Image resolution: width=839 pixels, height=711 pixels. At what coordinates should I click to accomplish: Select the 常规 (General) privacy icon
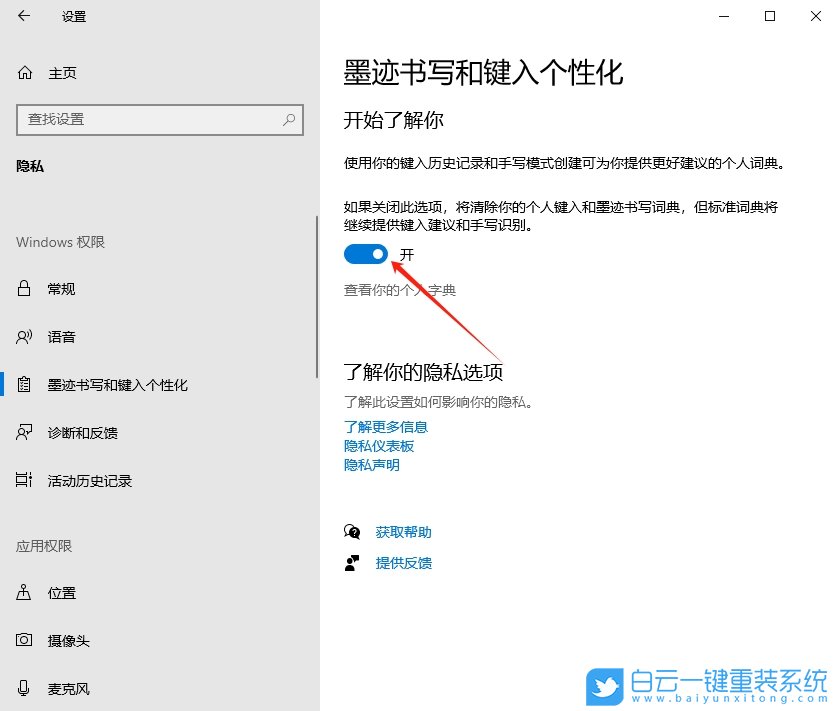pos(22,289)
